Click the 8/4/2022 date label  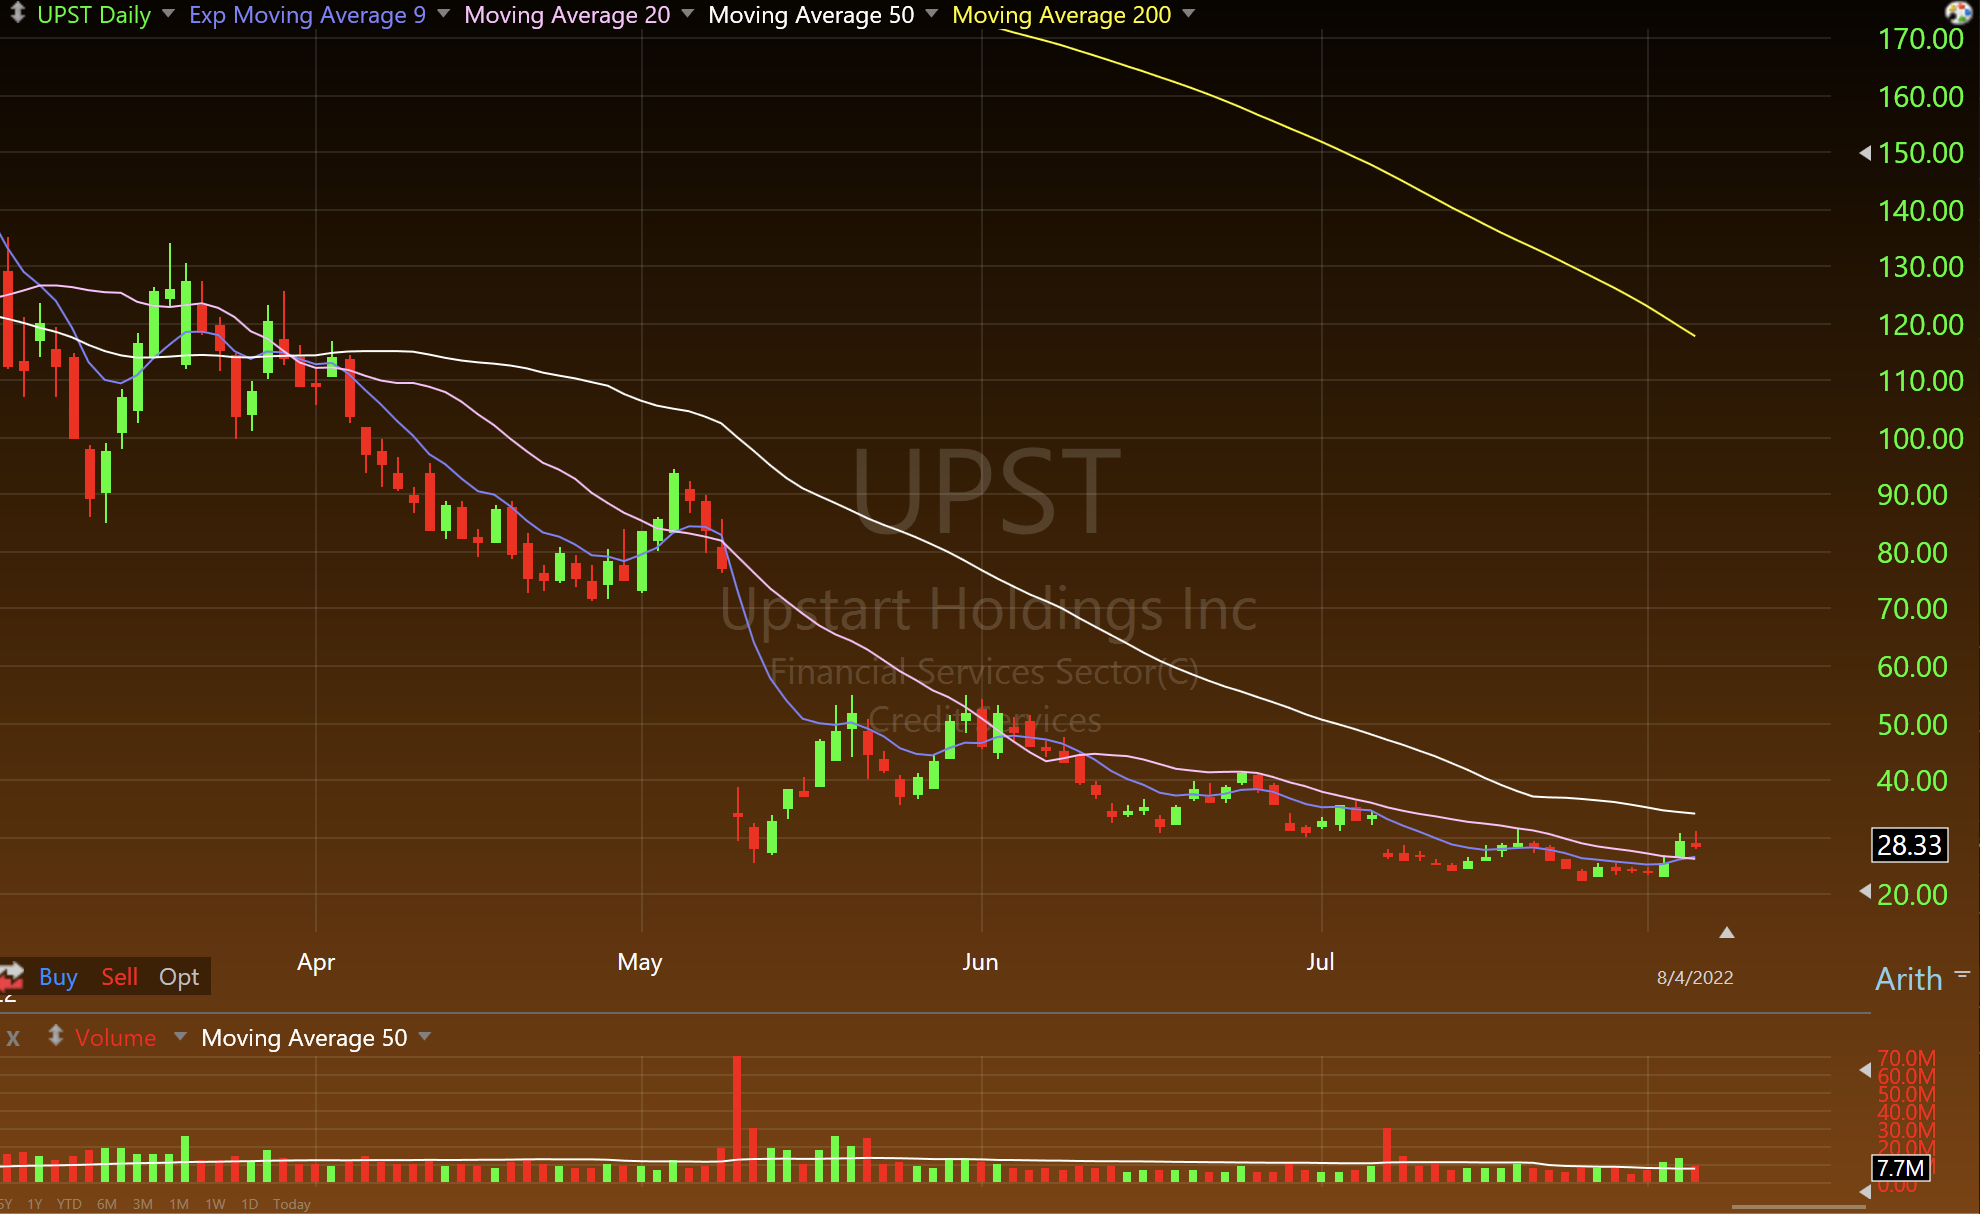(x=1695, y=978)
